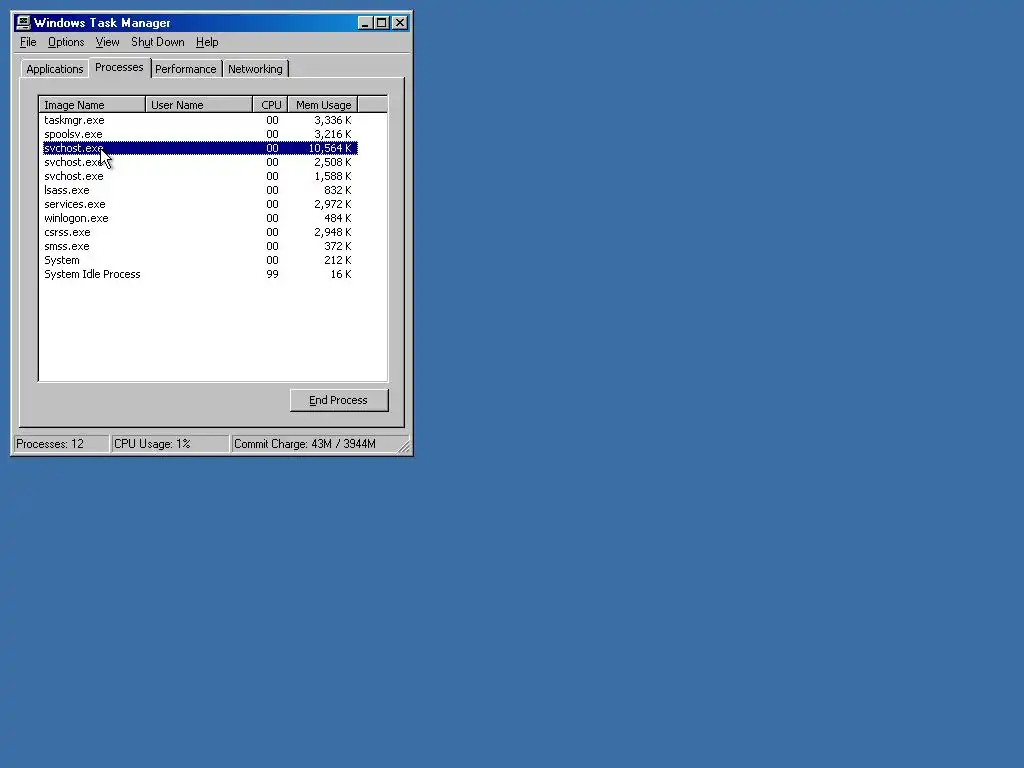Sort by Image Name column header
The height and width of the screenshot is (768, 1024).
pos(92,105)
